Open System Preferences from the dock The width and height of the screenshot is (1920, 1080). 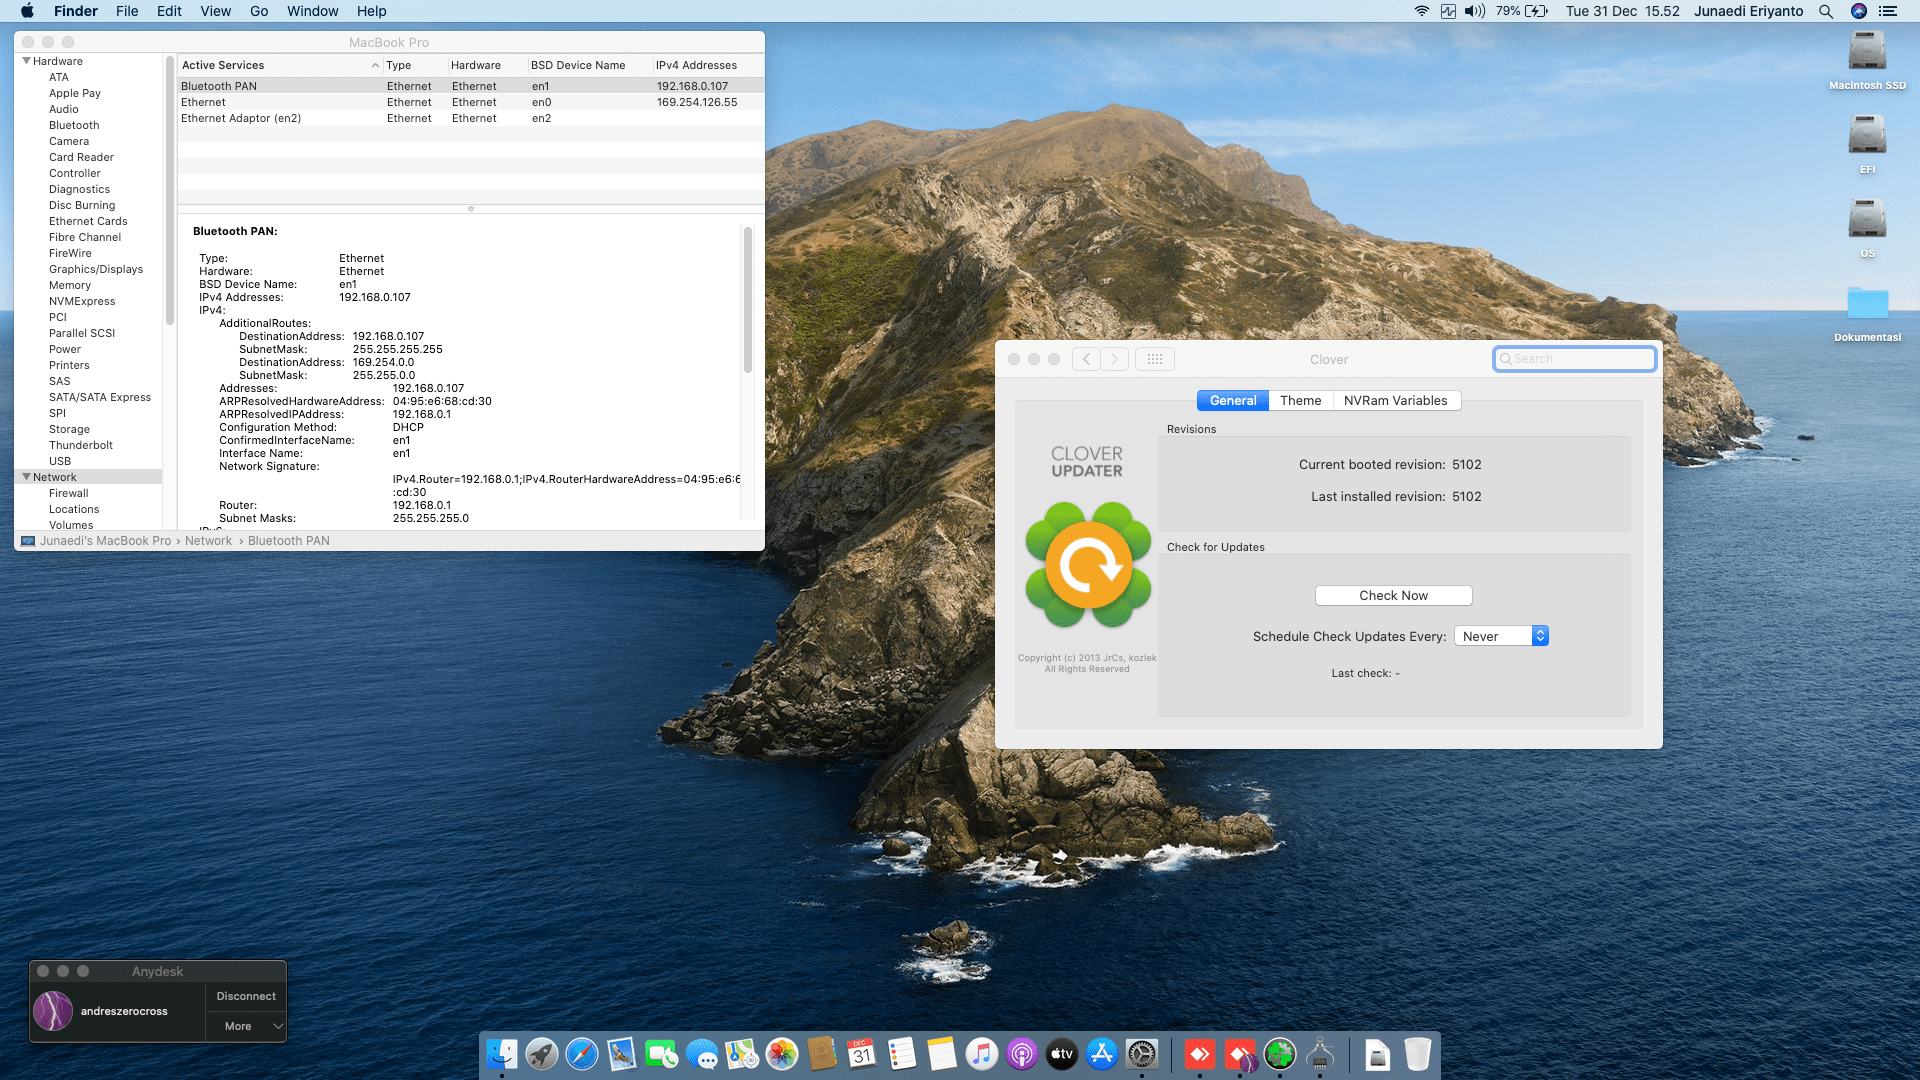1141,1054
